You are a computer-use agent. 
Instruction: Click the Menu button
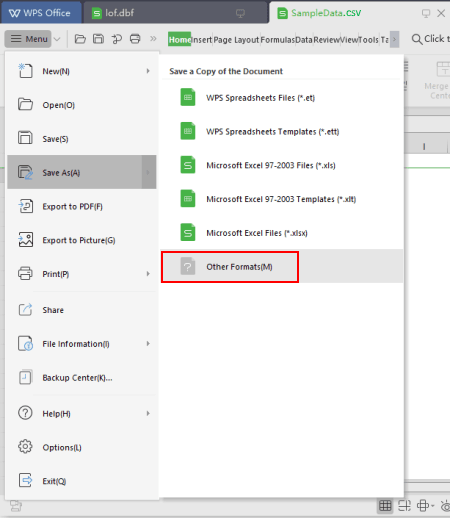tap(28, 39)
